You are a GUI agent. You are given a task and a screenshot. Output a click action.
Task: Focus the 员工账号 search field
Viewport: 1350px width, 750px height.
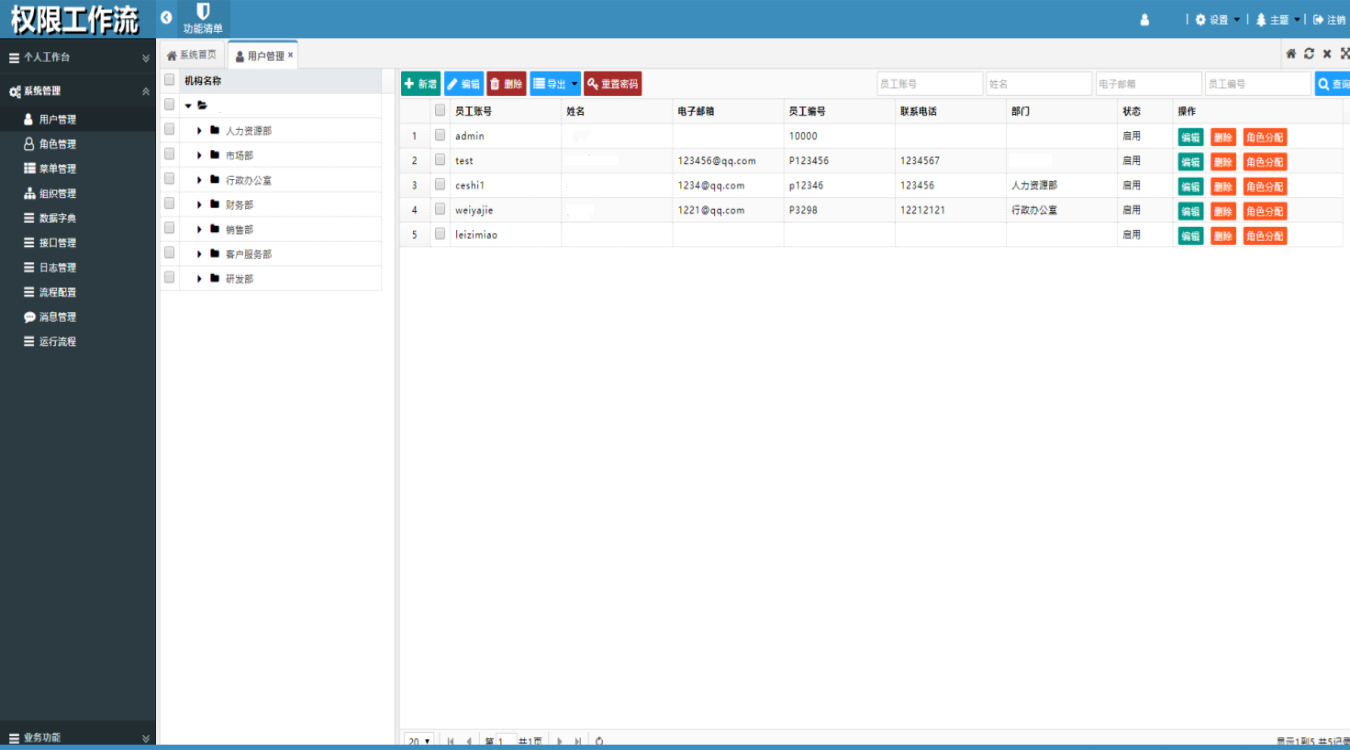point(930,84)
